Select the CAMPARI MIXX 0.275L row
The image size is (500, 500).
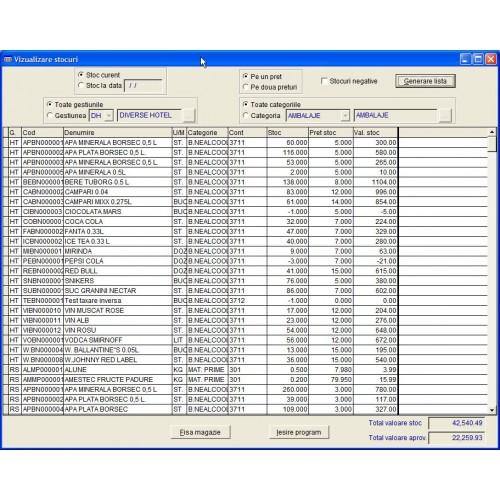tap(245, 202)
